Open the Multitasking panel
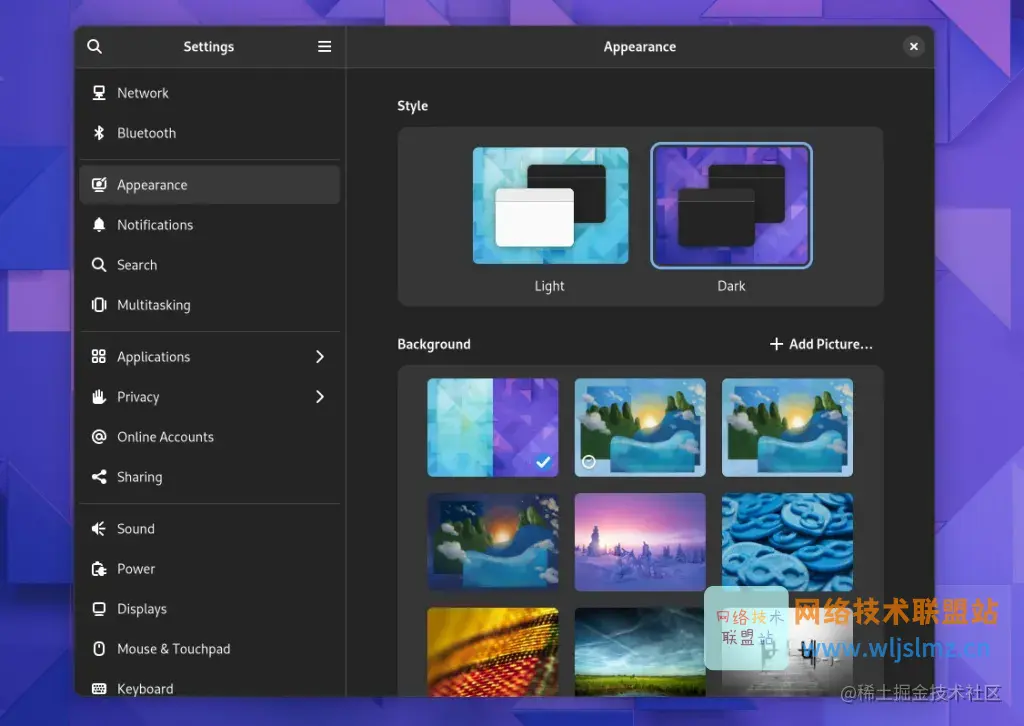1024x726 pixels. [x=210, y=305]
